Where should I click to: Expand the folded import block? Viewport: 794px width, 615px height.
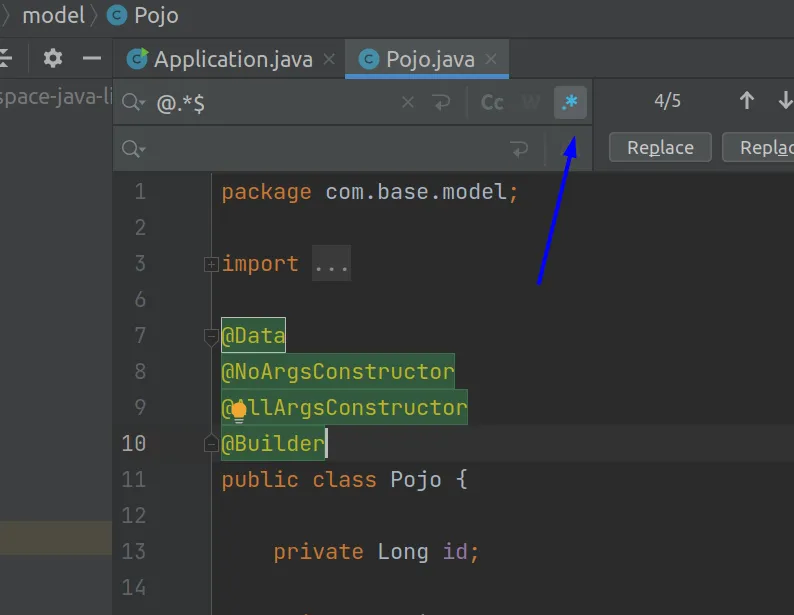(211, 264)
